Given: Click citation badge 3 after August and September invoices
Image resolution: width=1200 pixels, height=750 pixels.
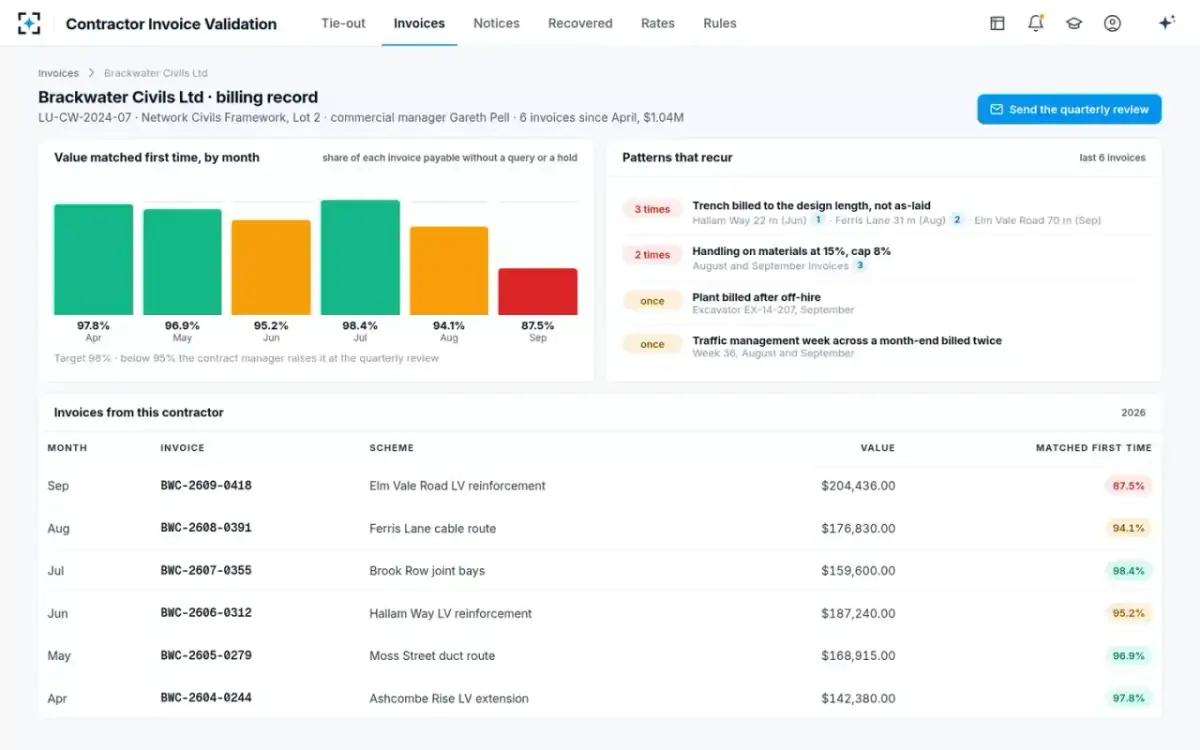Looking at the screenshot, I should [860, 266].
